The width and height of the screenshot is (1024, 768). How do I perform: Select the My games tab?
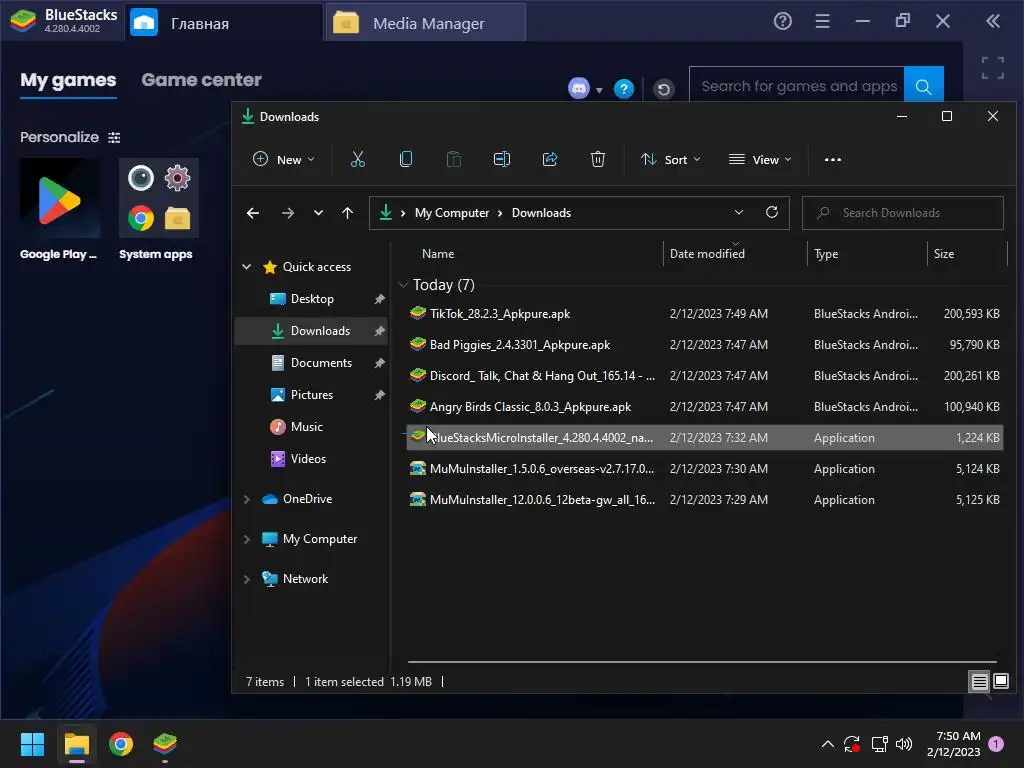coord(68,80)
